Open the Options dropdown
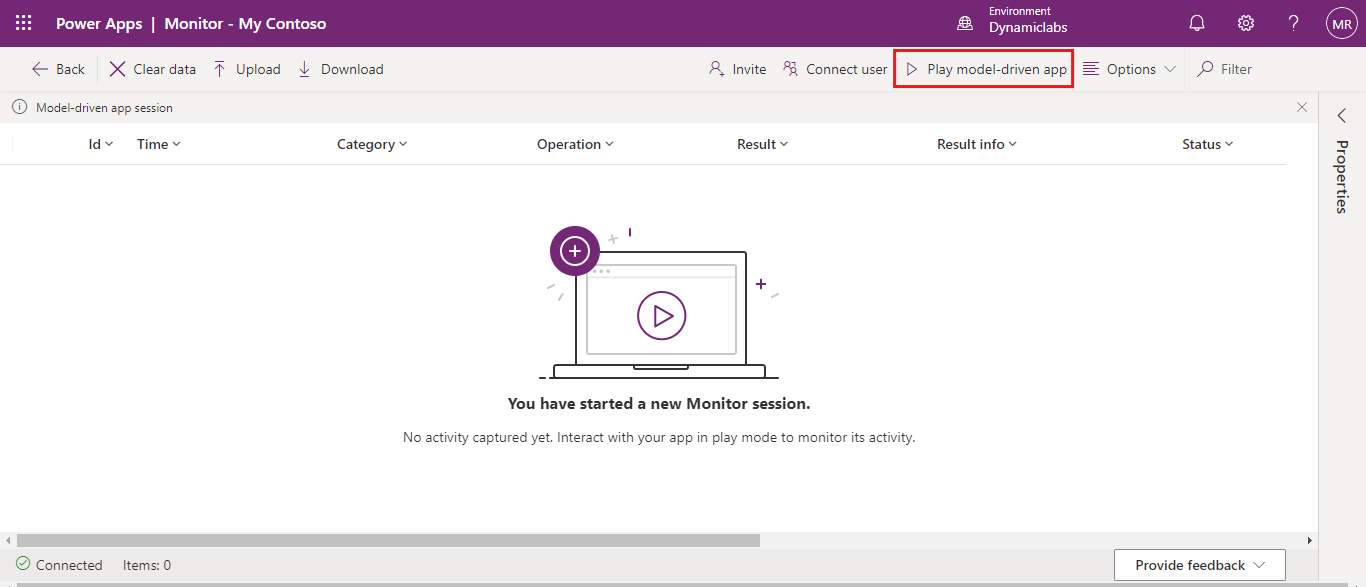This screenshot has height=587, width=1366. [1129, 69]
